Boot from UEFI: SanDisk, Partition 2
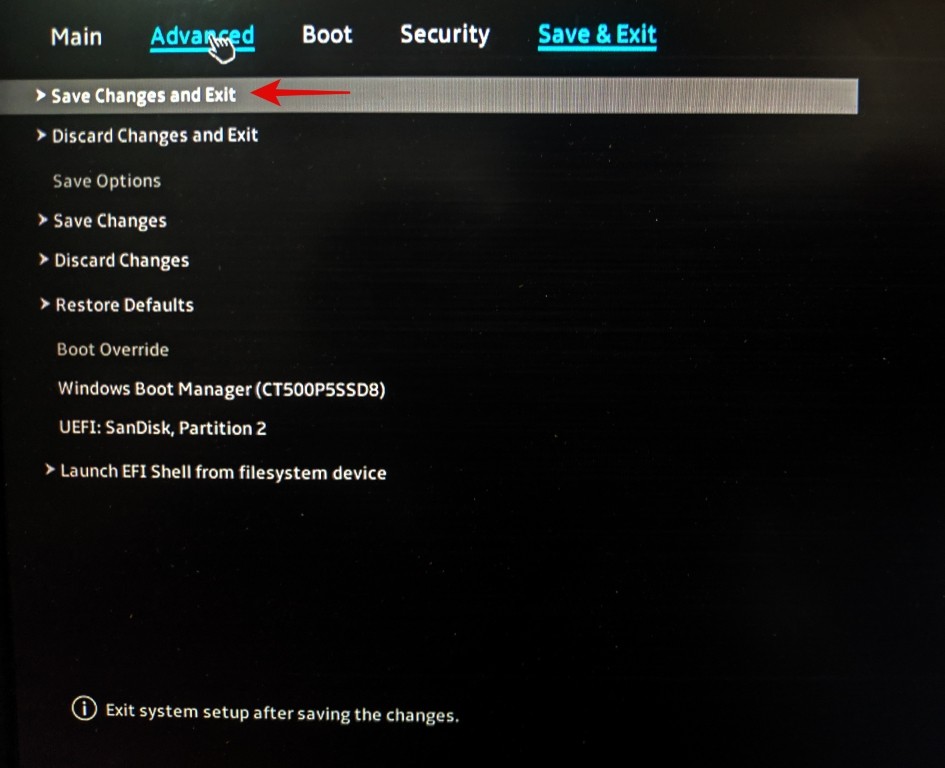 (x=163, y=428)
